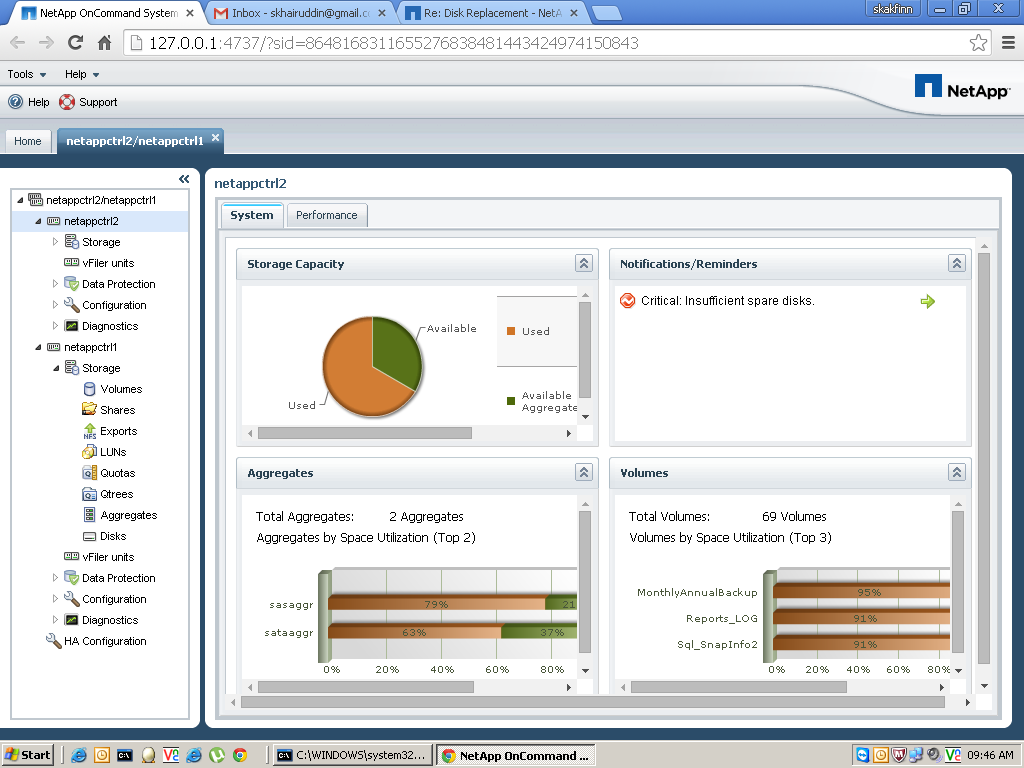Image resolution: width=1024 pixels, height=768 pixels.
Task: Open the Tools dropdown menu
Action: pos(27,74)
